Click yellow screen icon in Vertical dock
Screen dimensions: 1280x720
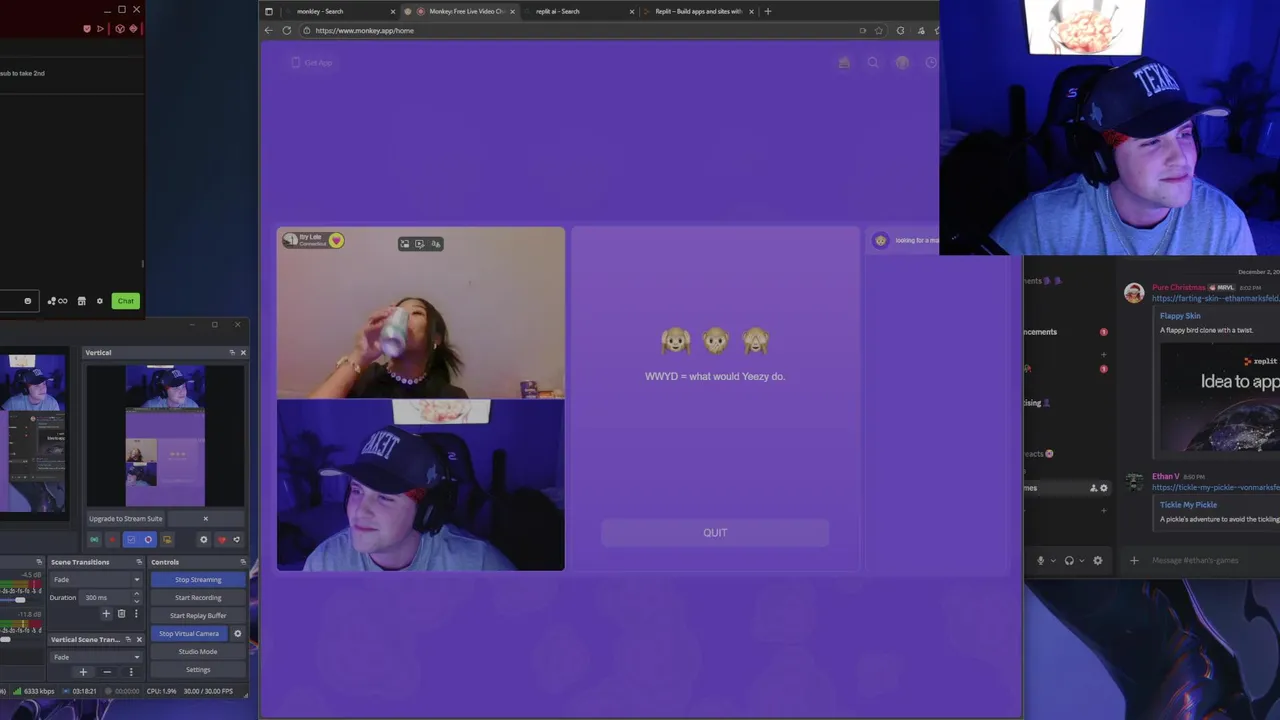[x=167, y=540]
